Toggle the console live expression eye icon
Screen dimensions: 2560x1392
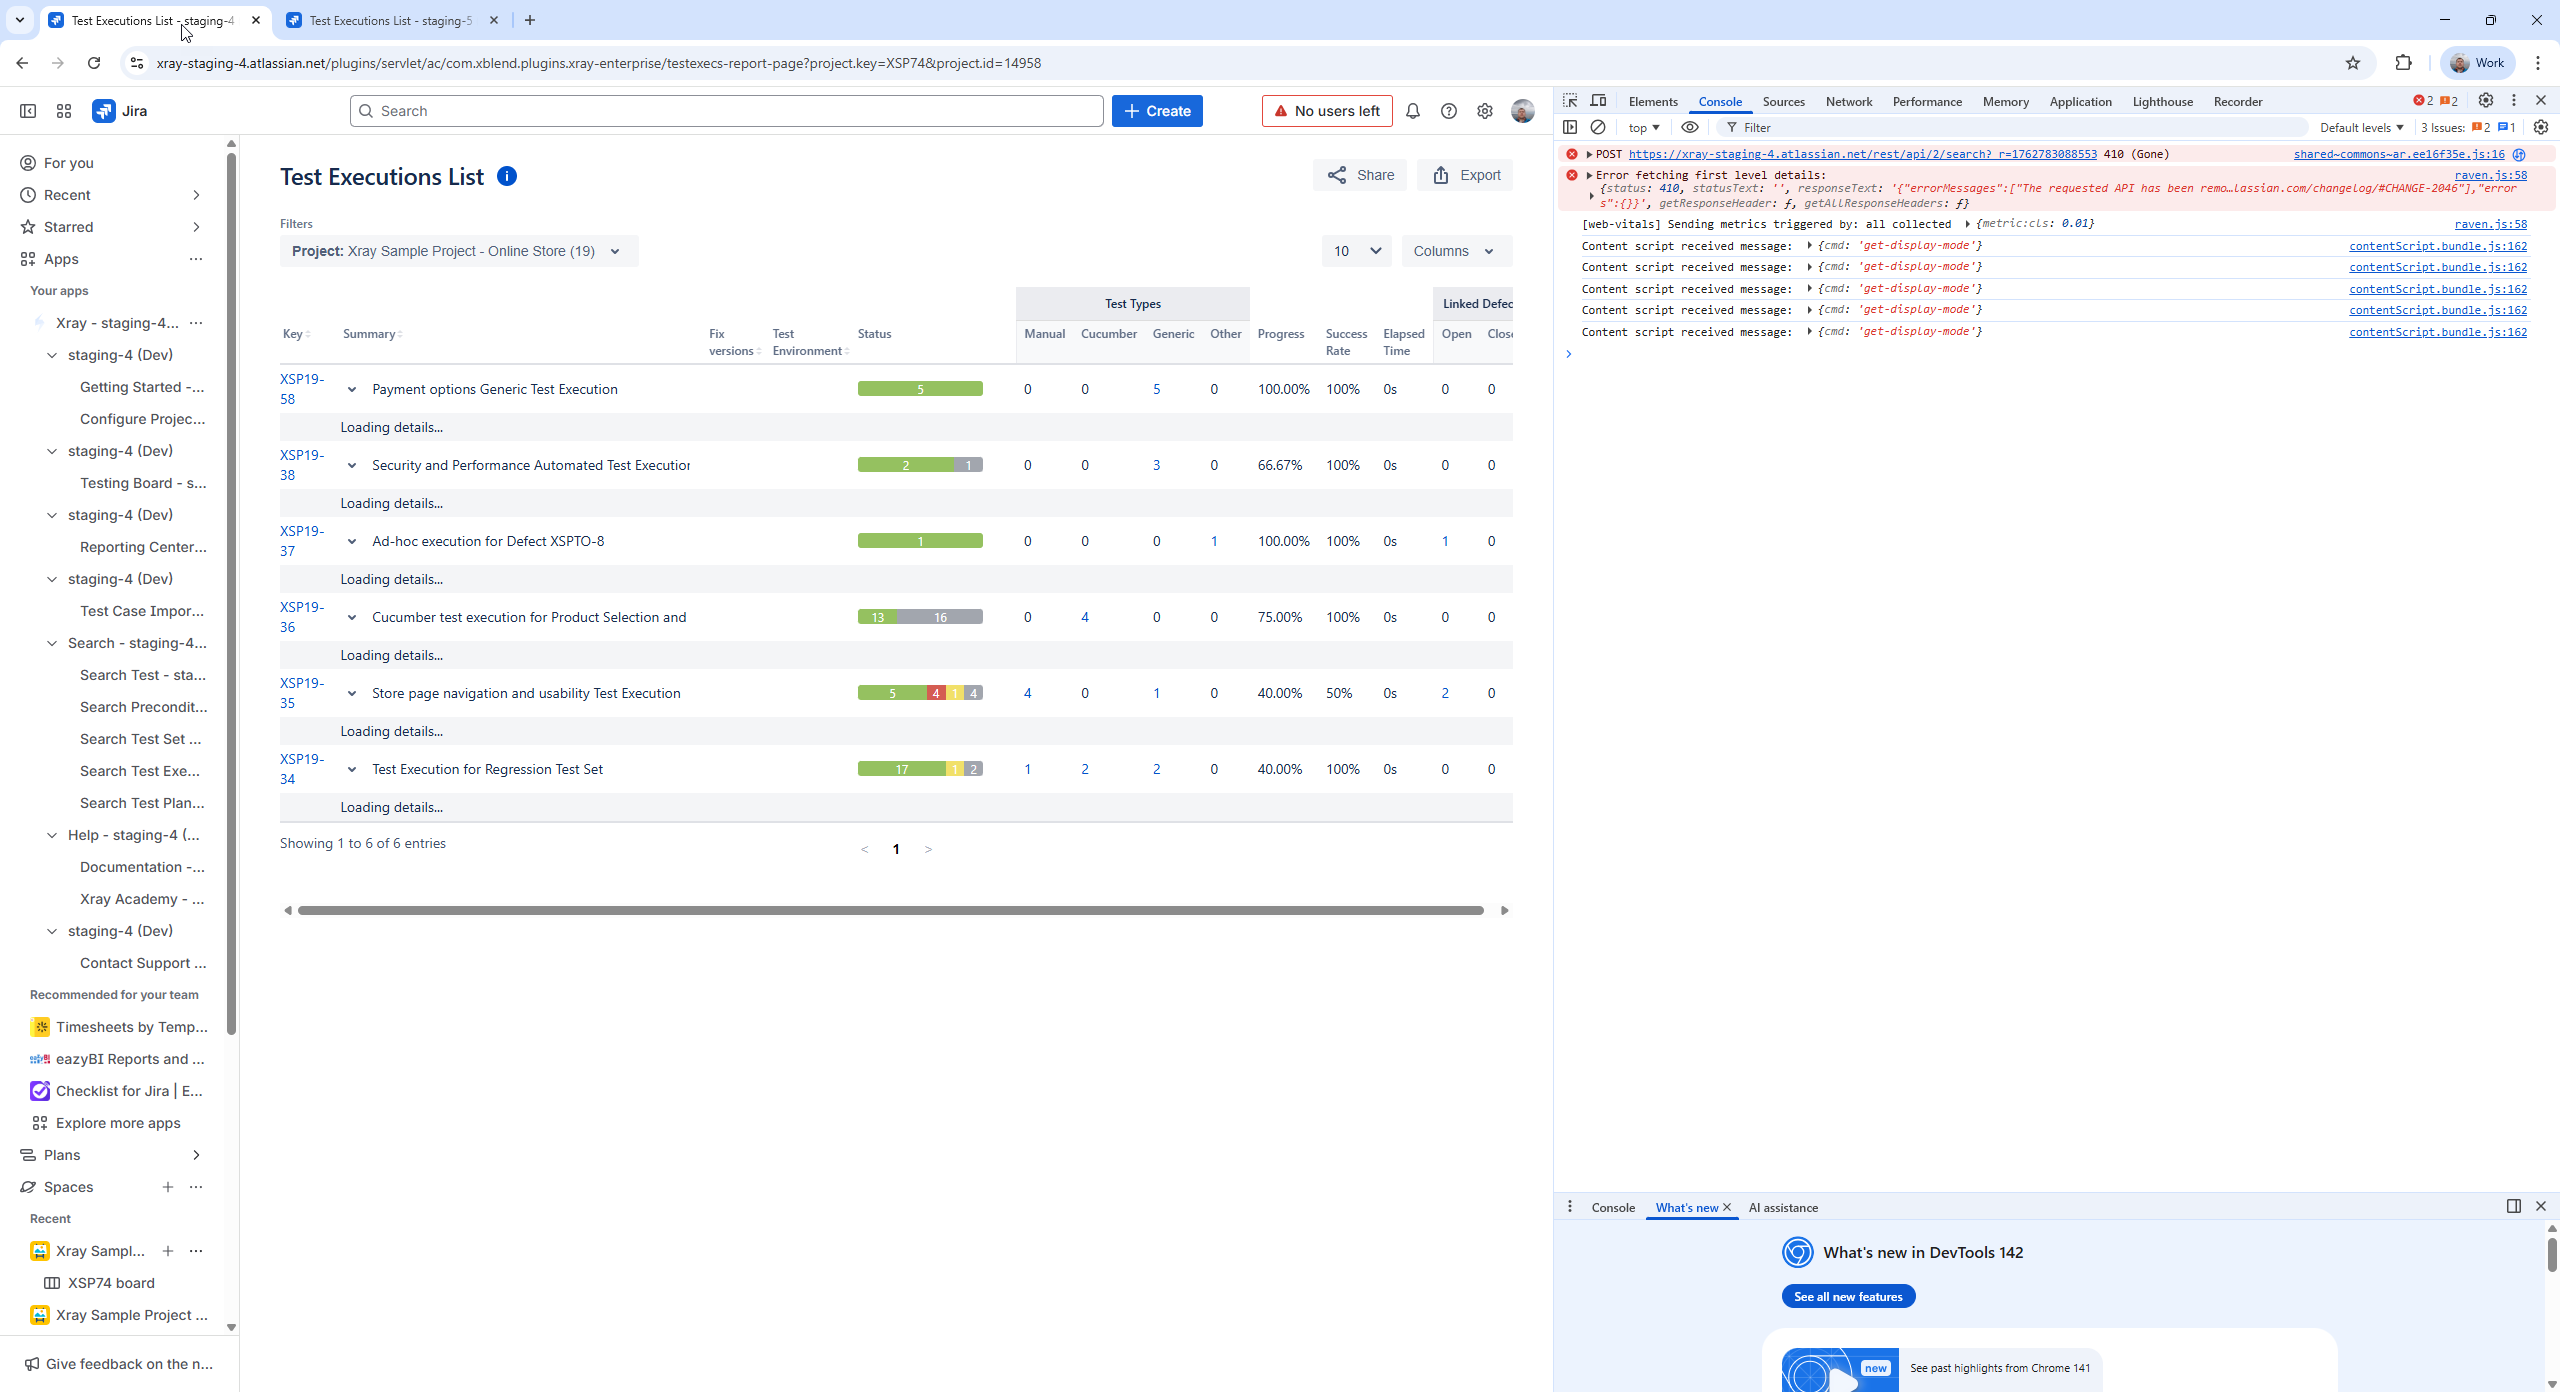tap(1690, 127)
